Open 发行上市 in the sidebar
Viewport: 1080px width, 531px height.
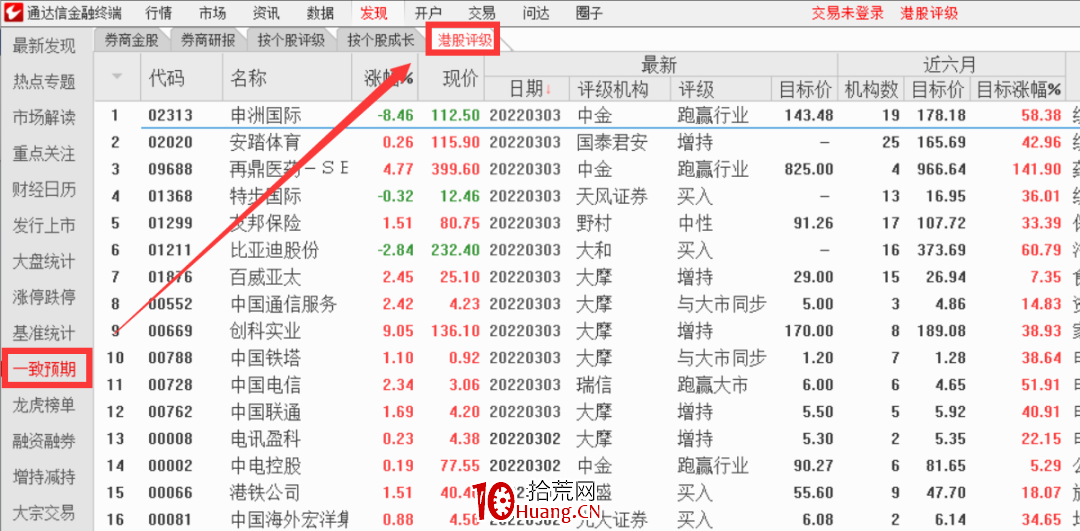click(44, 225)
